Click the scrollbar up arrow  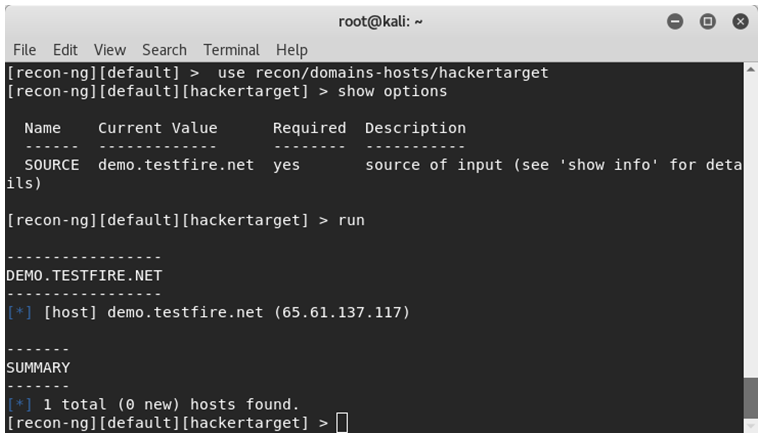[751, 71]
